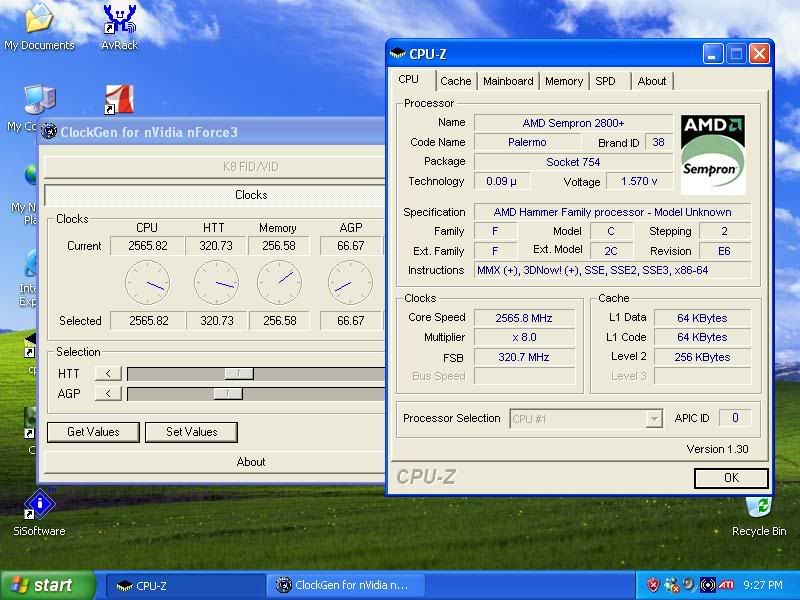The width and height of the screenshot is (800, 600).
Task: Adjust the HTT slider handle
Action: pyautogui.click(x=237, y=374)
